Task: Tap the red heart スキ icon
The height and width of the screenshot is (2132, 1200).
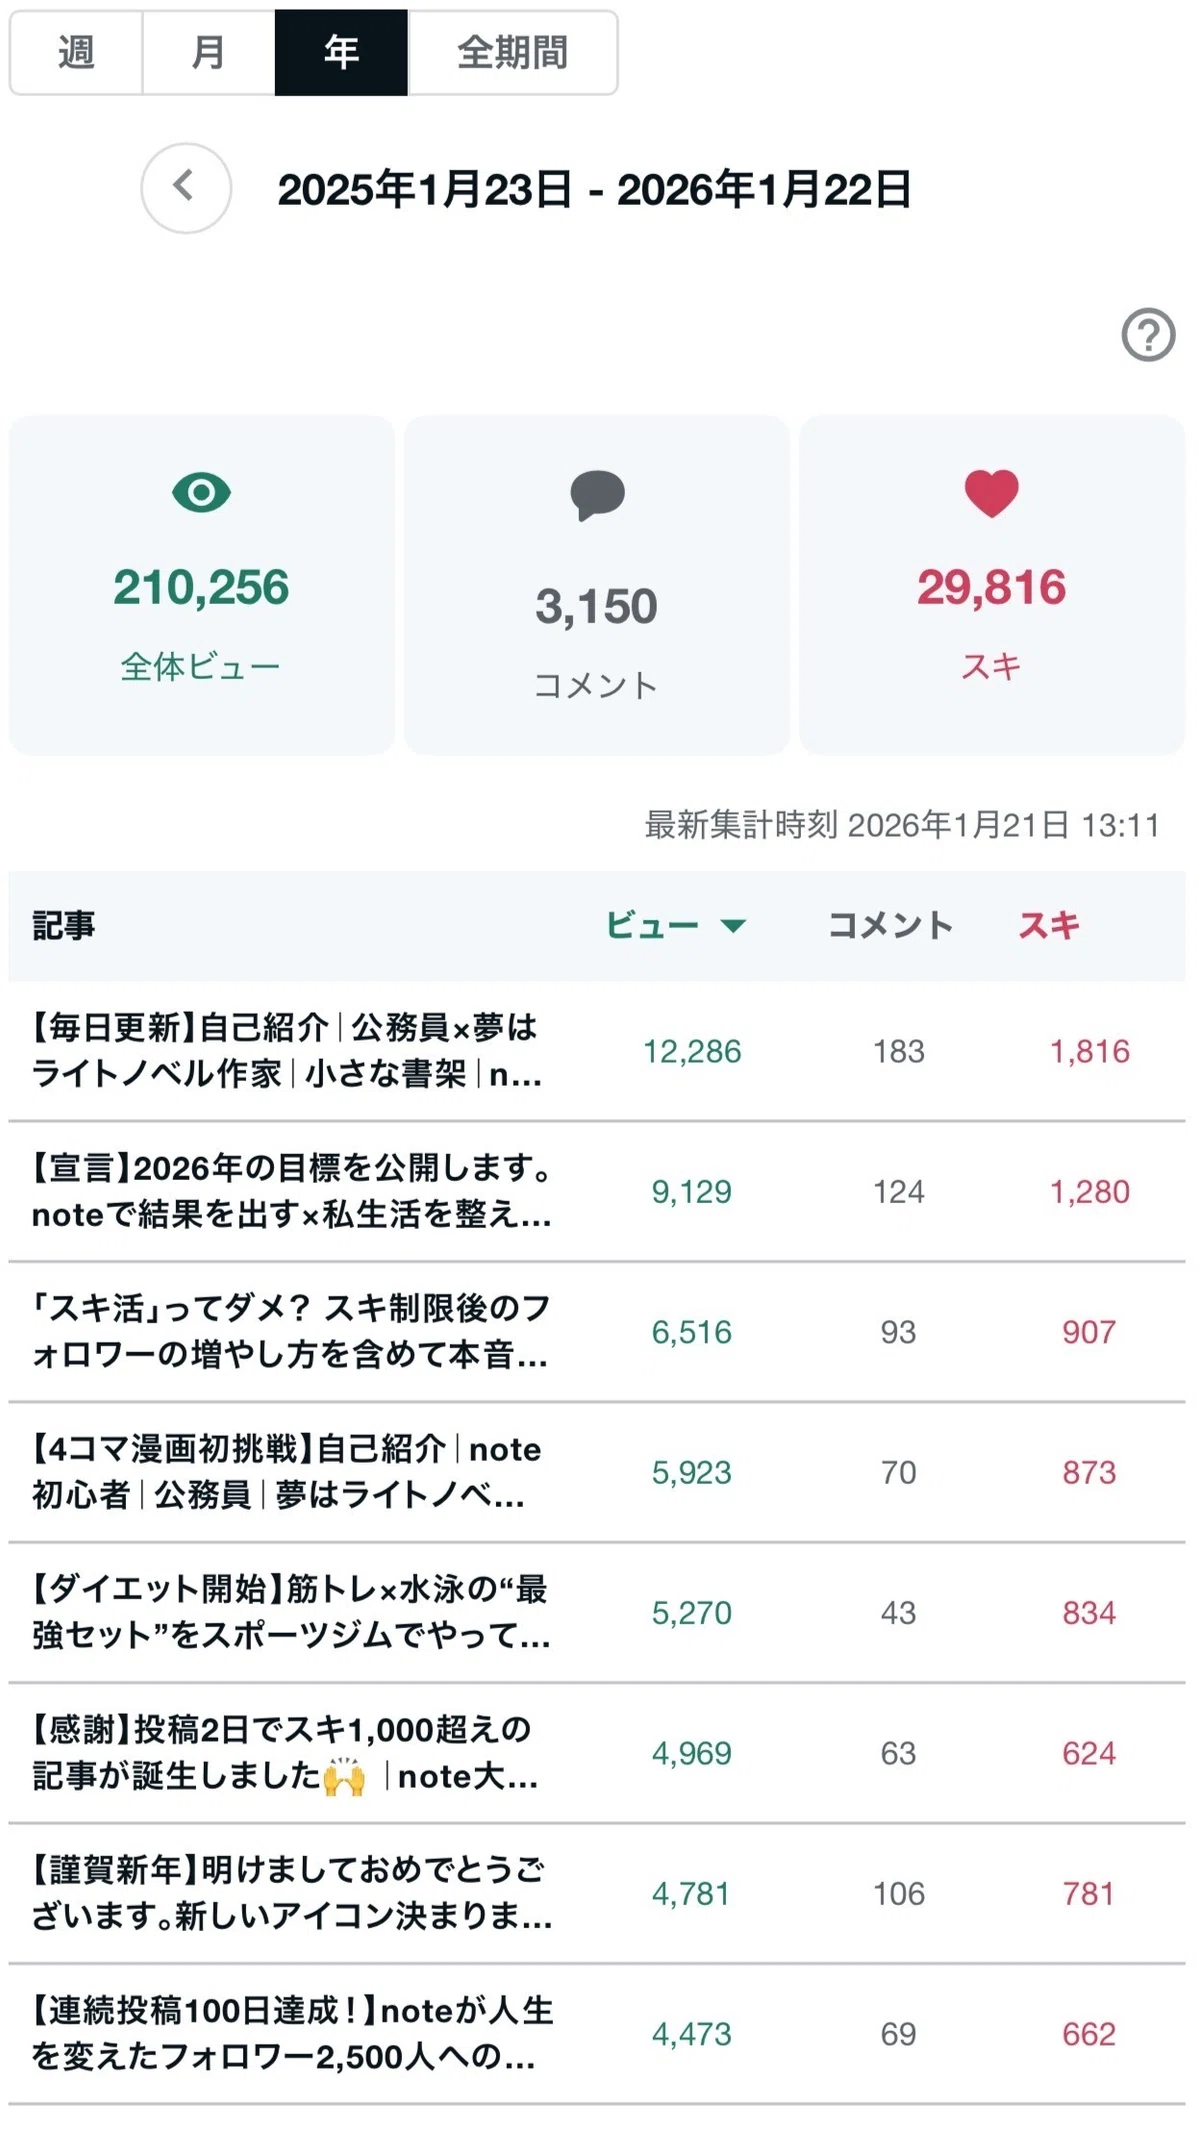Action: (x=991, y=493)
